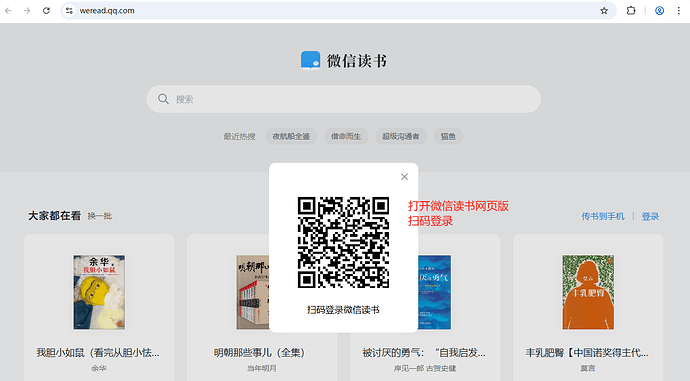690x381 pixels.
Task: Focus the 搜索 search input field
Action: tap(343, 99)
